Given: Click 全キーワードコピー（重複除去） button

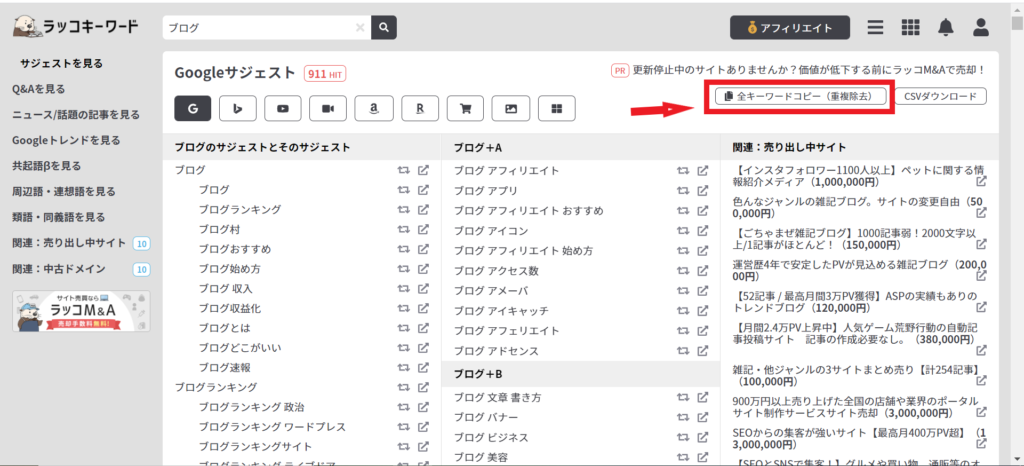Looking at the screenshot, I should pos(803,97).
